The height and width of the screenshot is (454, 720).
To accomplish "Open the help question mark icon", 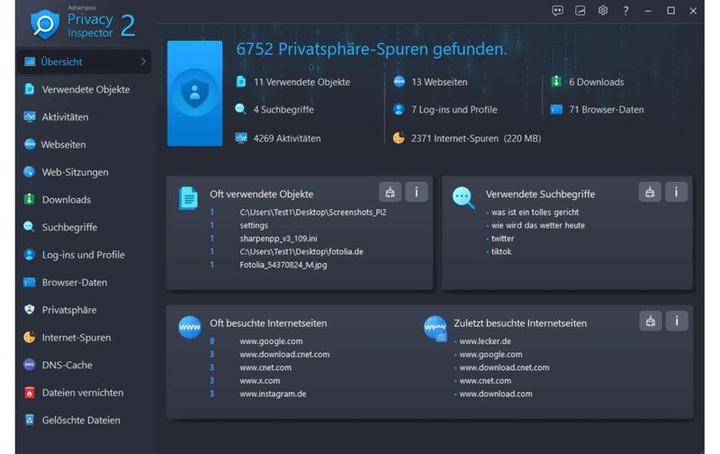I will point(625,11).
